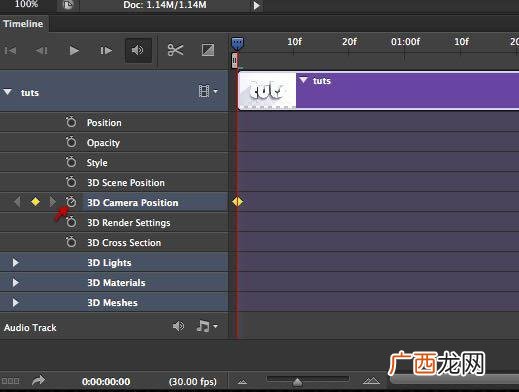Toggle keyframe diamond for 3D Camera Position

click(35, 202)
